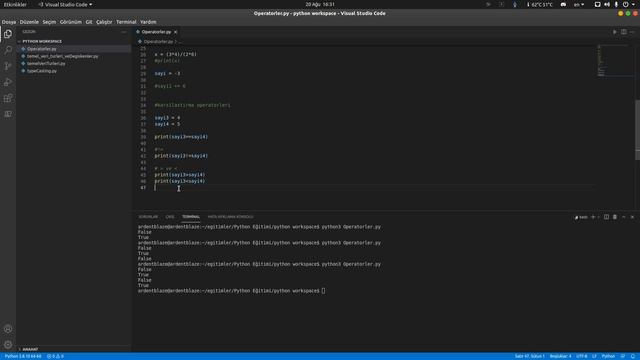Open the terminal launch profile dropdown arrow
This screenshot has height=360, width=640.
tap(598, 217)
